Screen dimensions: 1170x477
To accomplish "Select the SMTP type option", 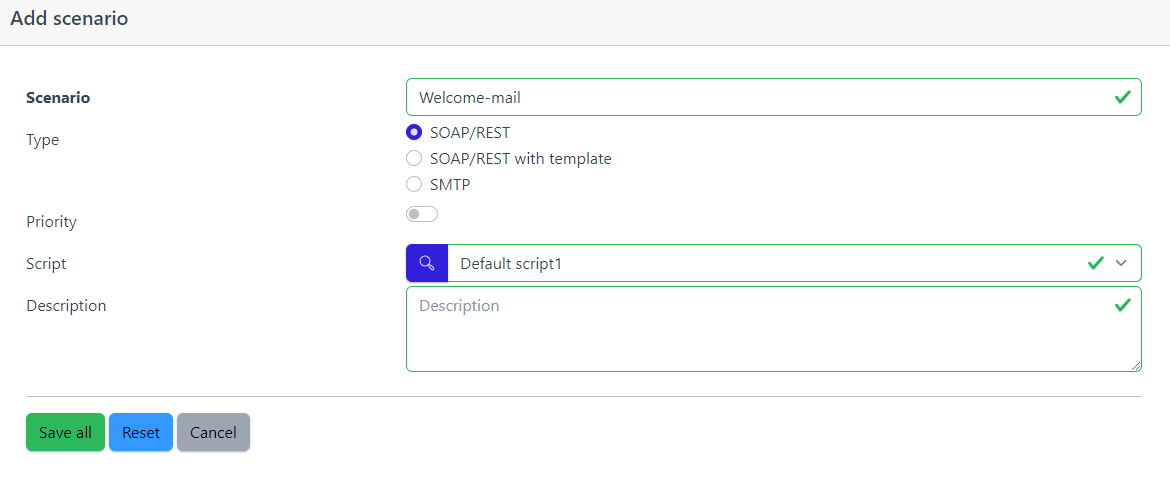I will [413, 184].
